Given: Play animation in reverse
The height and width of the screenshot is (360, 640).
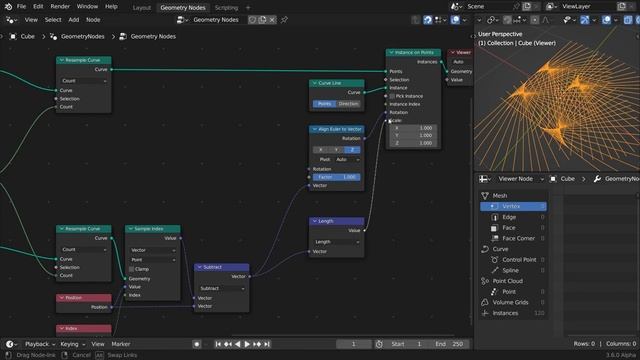Looking at the screenshot, I should tap(238, 344).
